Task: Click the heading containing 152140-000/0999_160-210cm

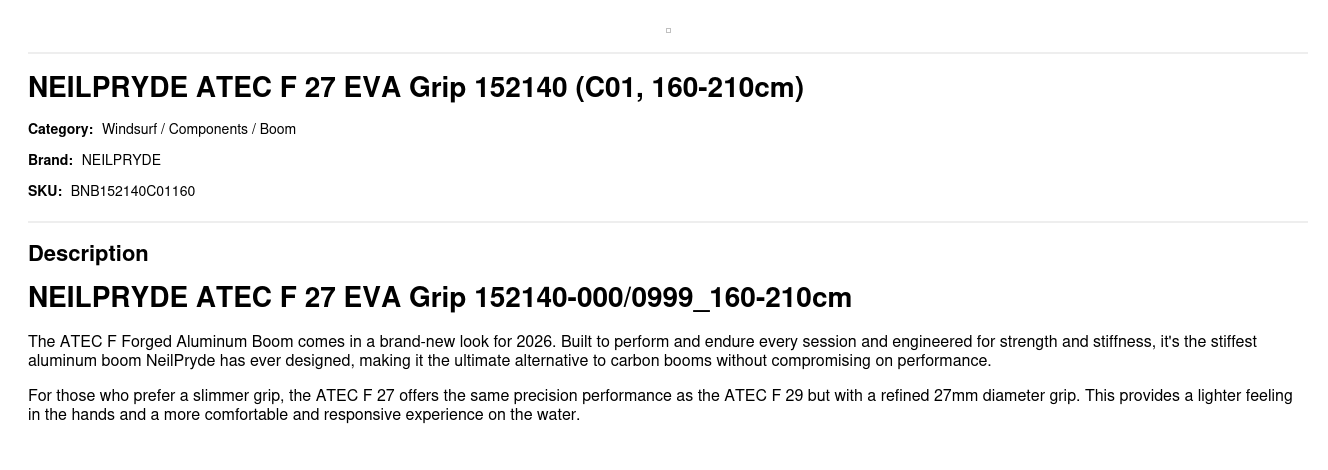Action: click(x=439, y=298)
